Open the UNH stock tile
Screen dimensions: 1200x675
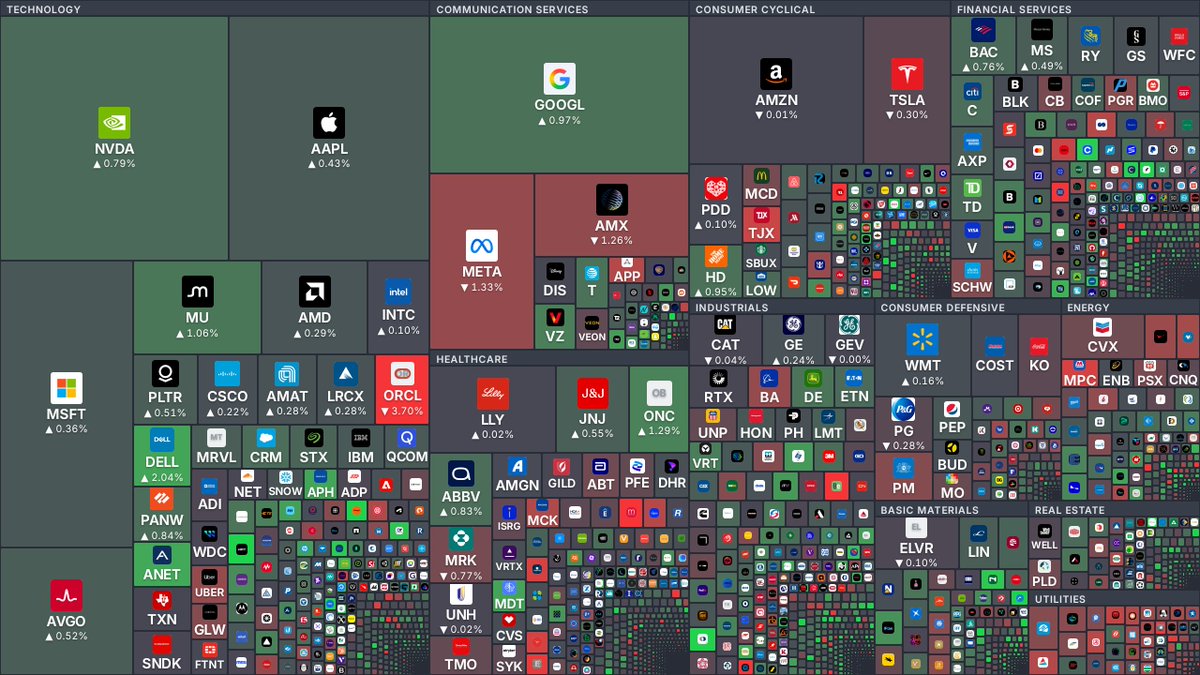(461, 609)
